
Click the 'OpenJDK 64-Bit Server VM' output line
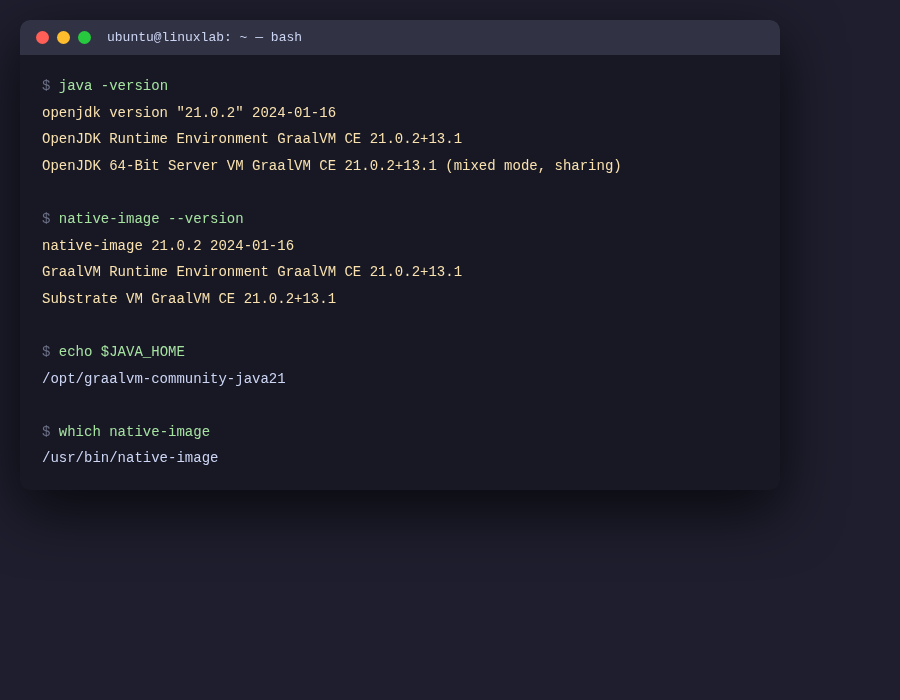pos(332,166)
